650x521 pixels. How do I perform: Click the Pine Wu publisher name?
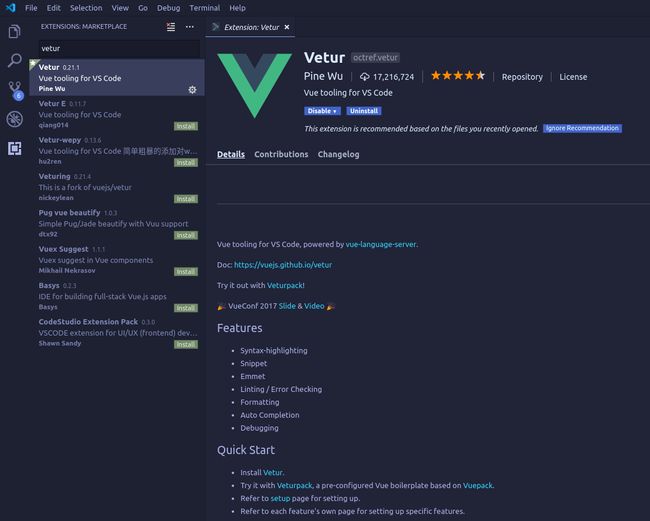323,76
